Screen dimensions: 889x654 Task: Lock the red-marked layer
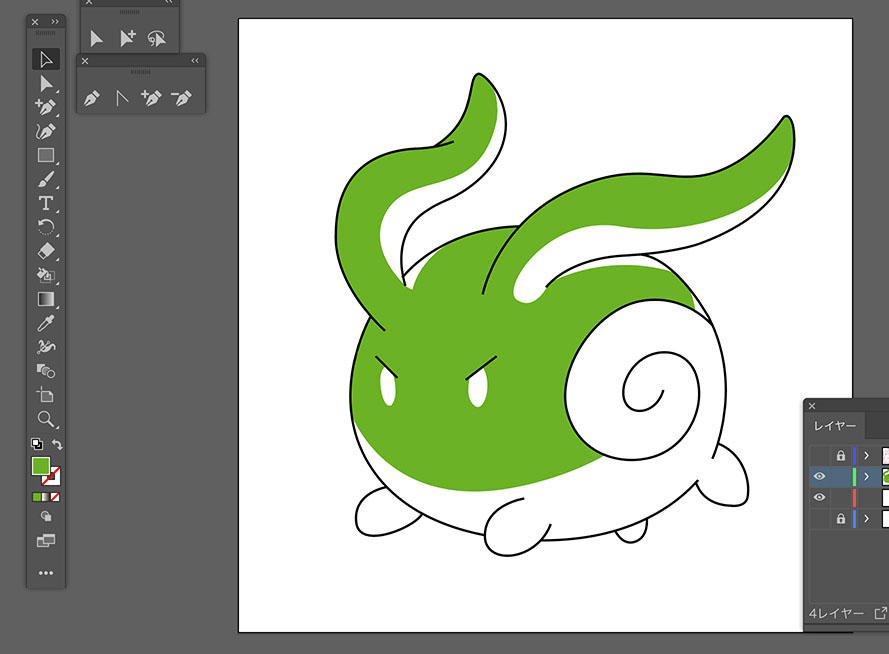pos(841,498)
